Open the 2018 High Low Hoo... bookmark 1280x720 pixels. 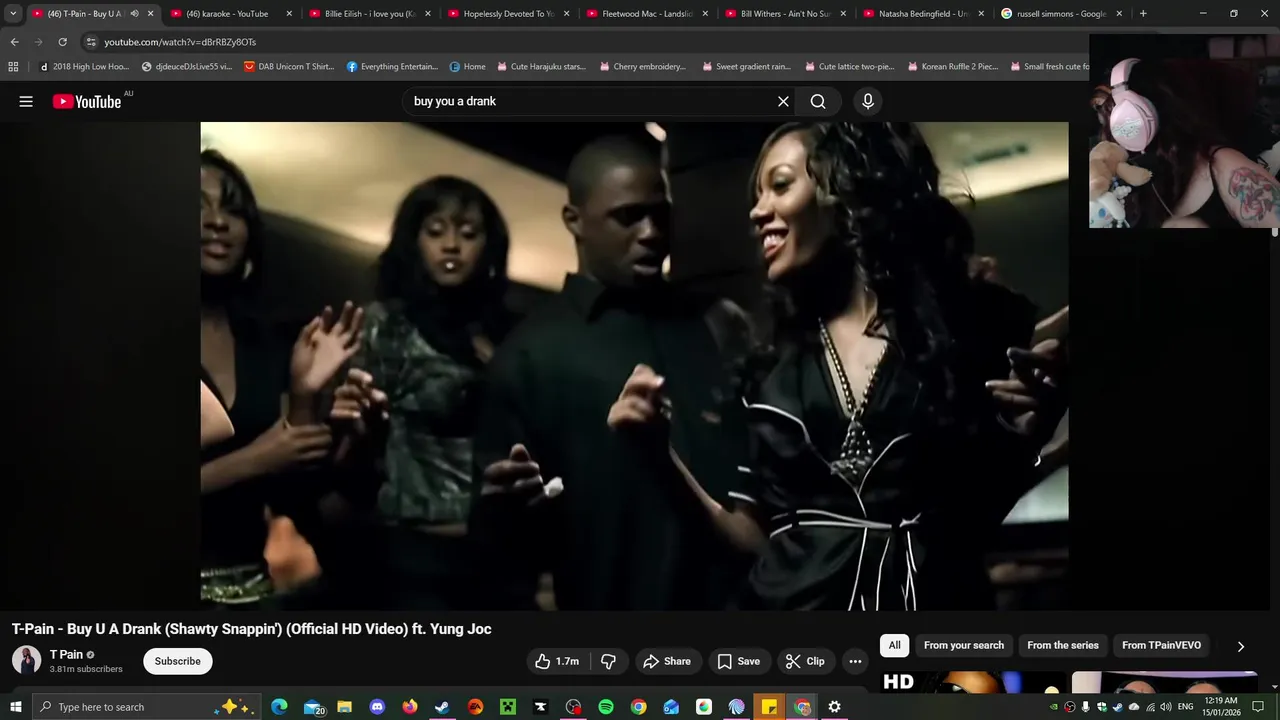coord(84,67)
